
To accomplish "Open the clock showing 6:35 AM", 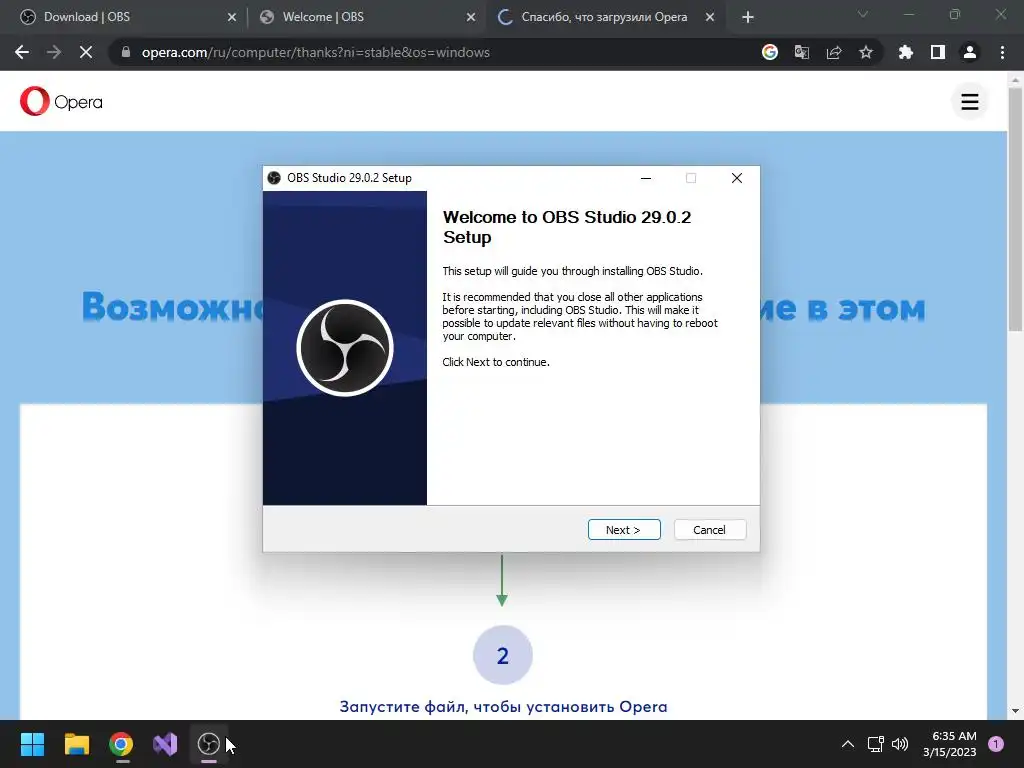I will (x=950, y=744).
